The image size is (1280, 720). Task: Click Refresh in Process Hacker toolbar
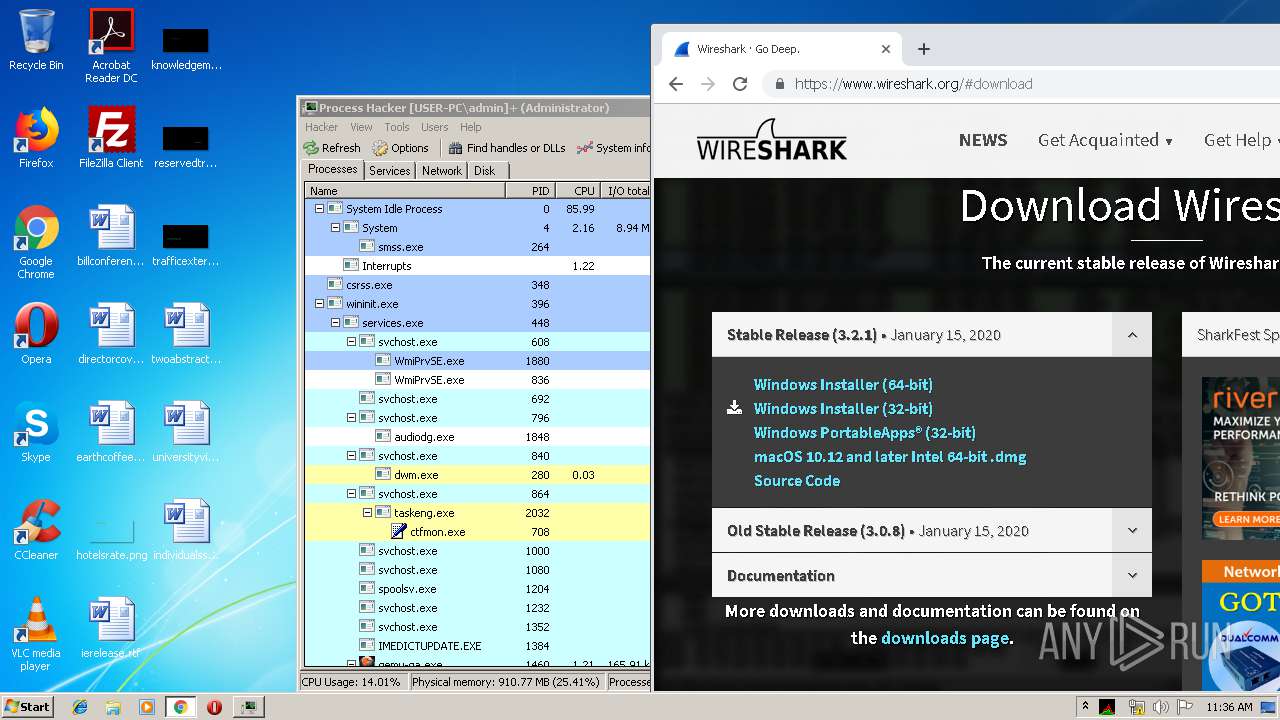click(332, 148)
